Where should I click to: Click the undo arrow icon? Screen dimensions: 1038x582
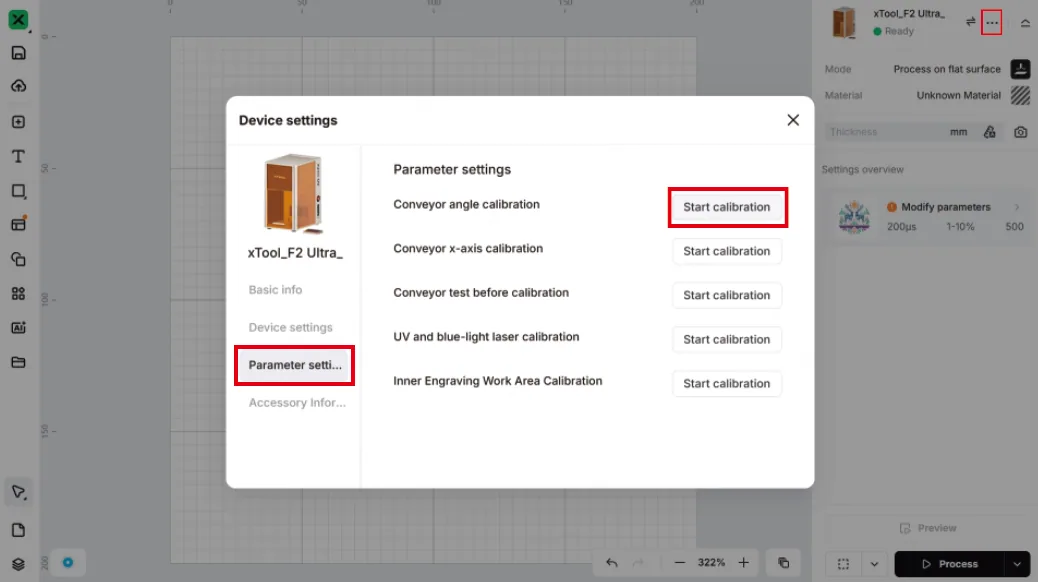(612, 563)
